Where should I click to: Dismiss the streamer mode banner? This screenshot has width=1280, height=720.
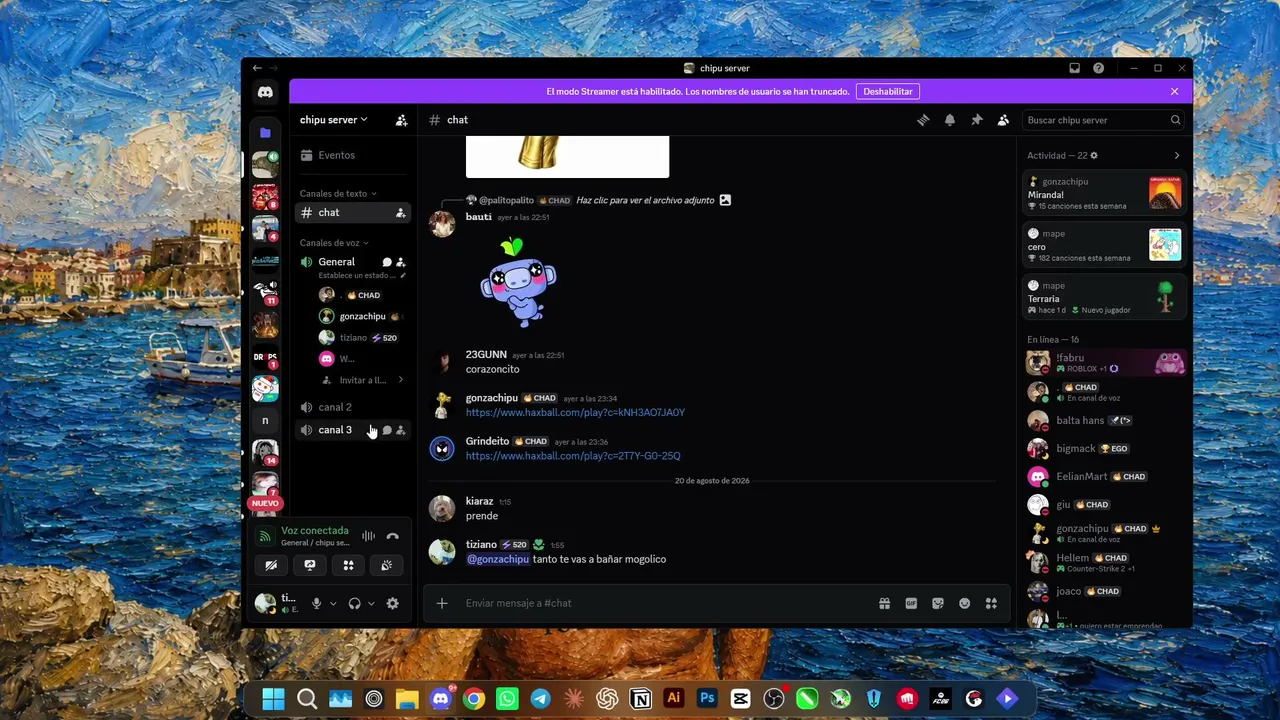coord(1174,91)
